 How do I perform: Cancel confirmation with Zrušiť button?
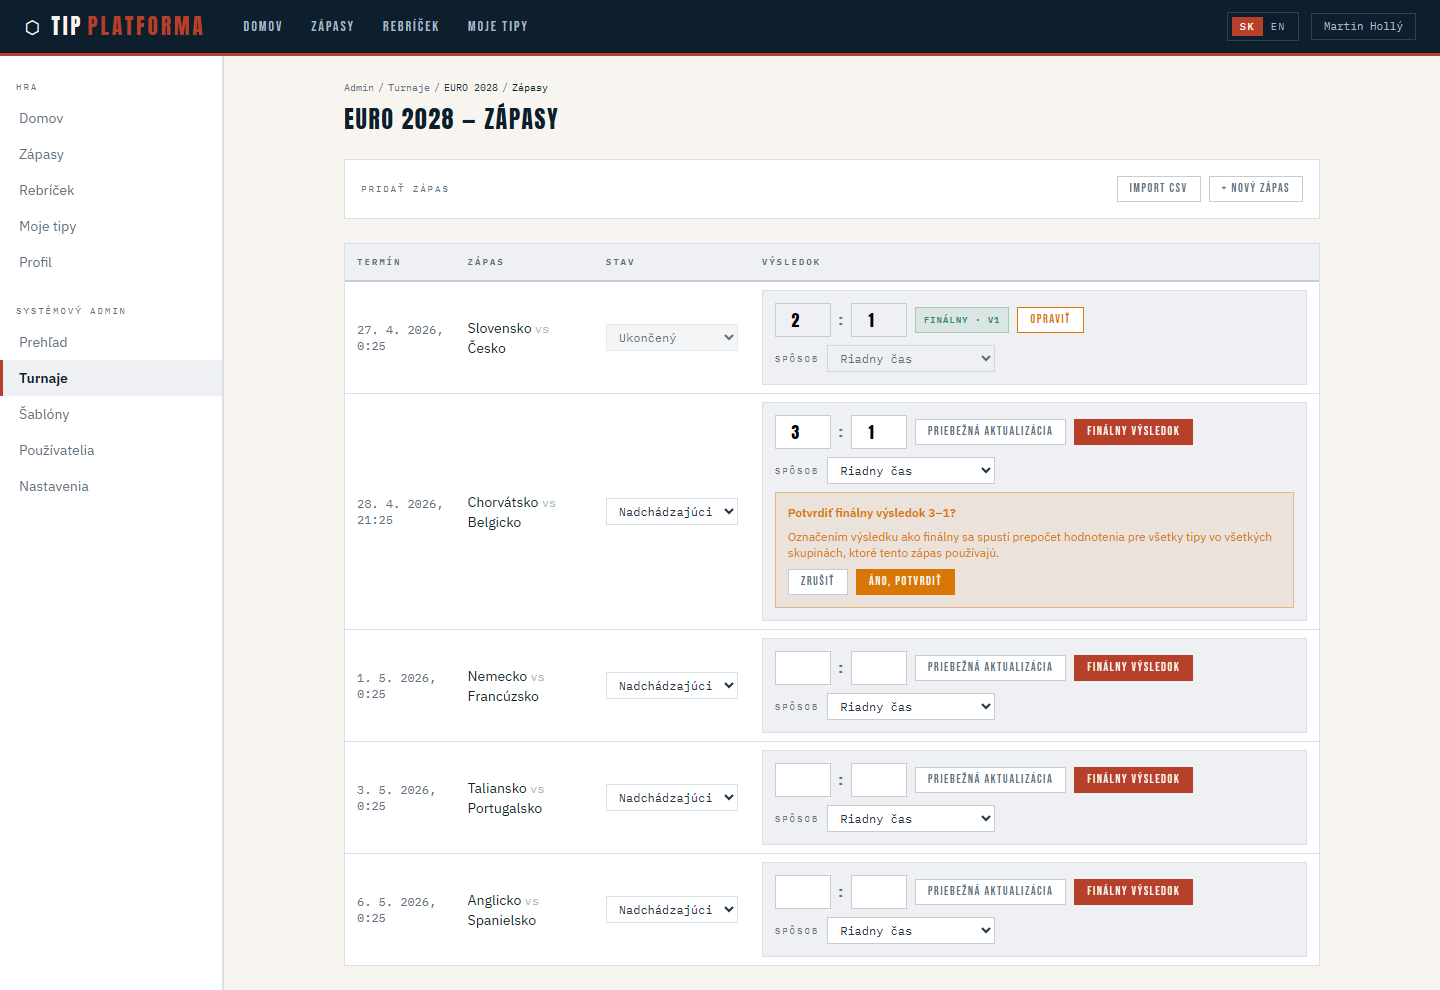click(817, 581)
